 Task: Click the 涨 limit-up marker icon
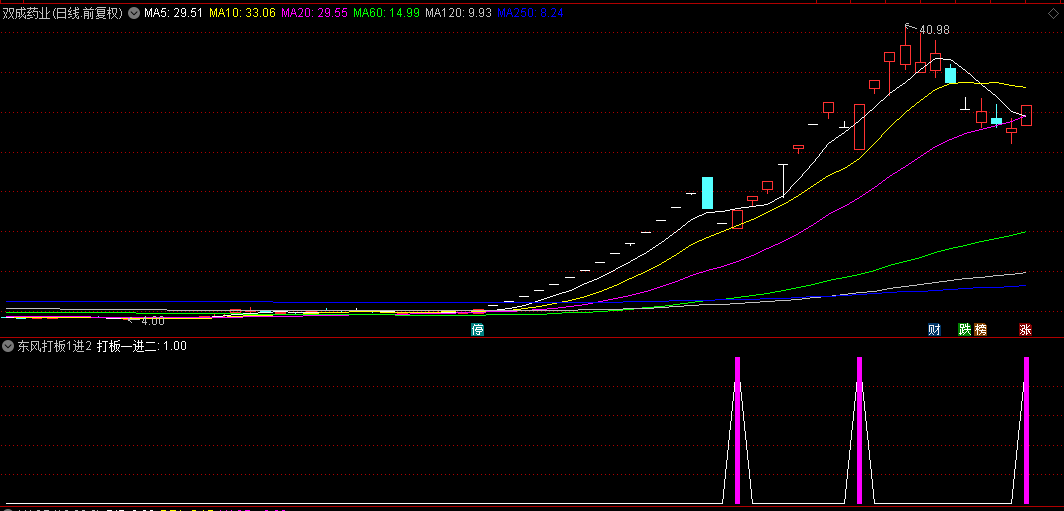click(x=1025, y=330)
